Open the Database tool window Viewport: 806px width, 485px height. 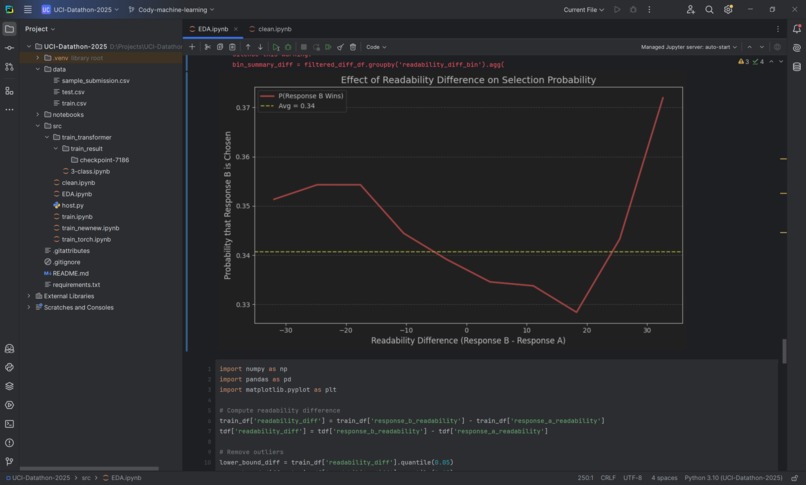[x=796, y=67]
